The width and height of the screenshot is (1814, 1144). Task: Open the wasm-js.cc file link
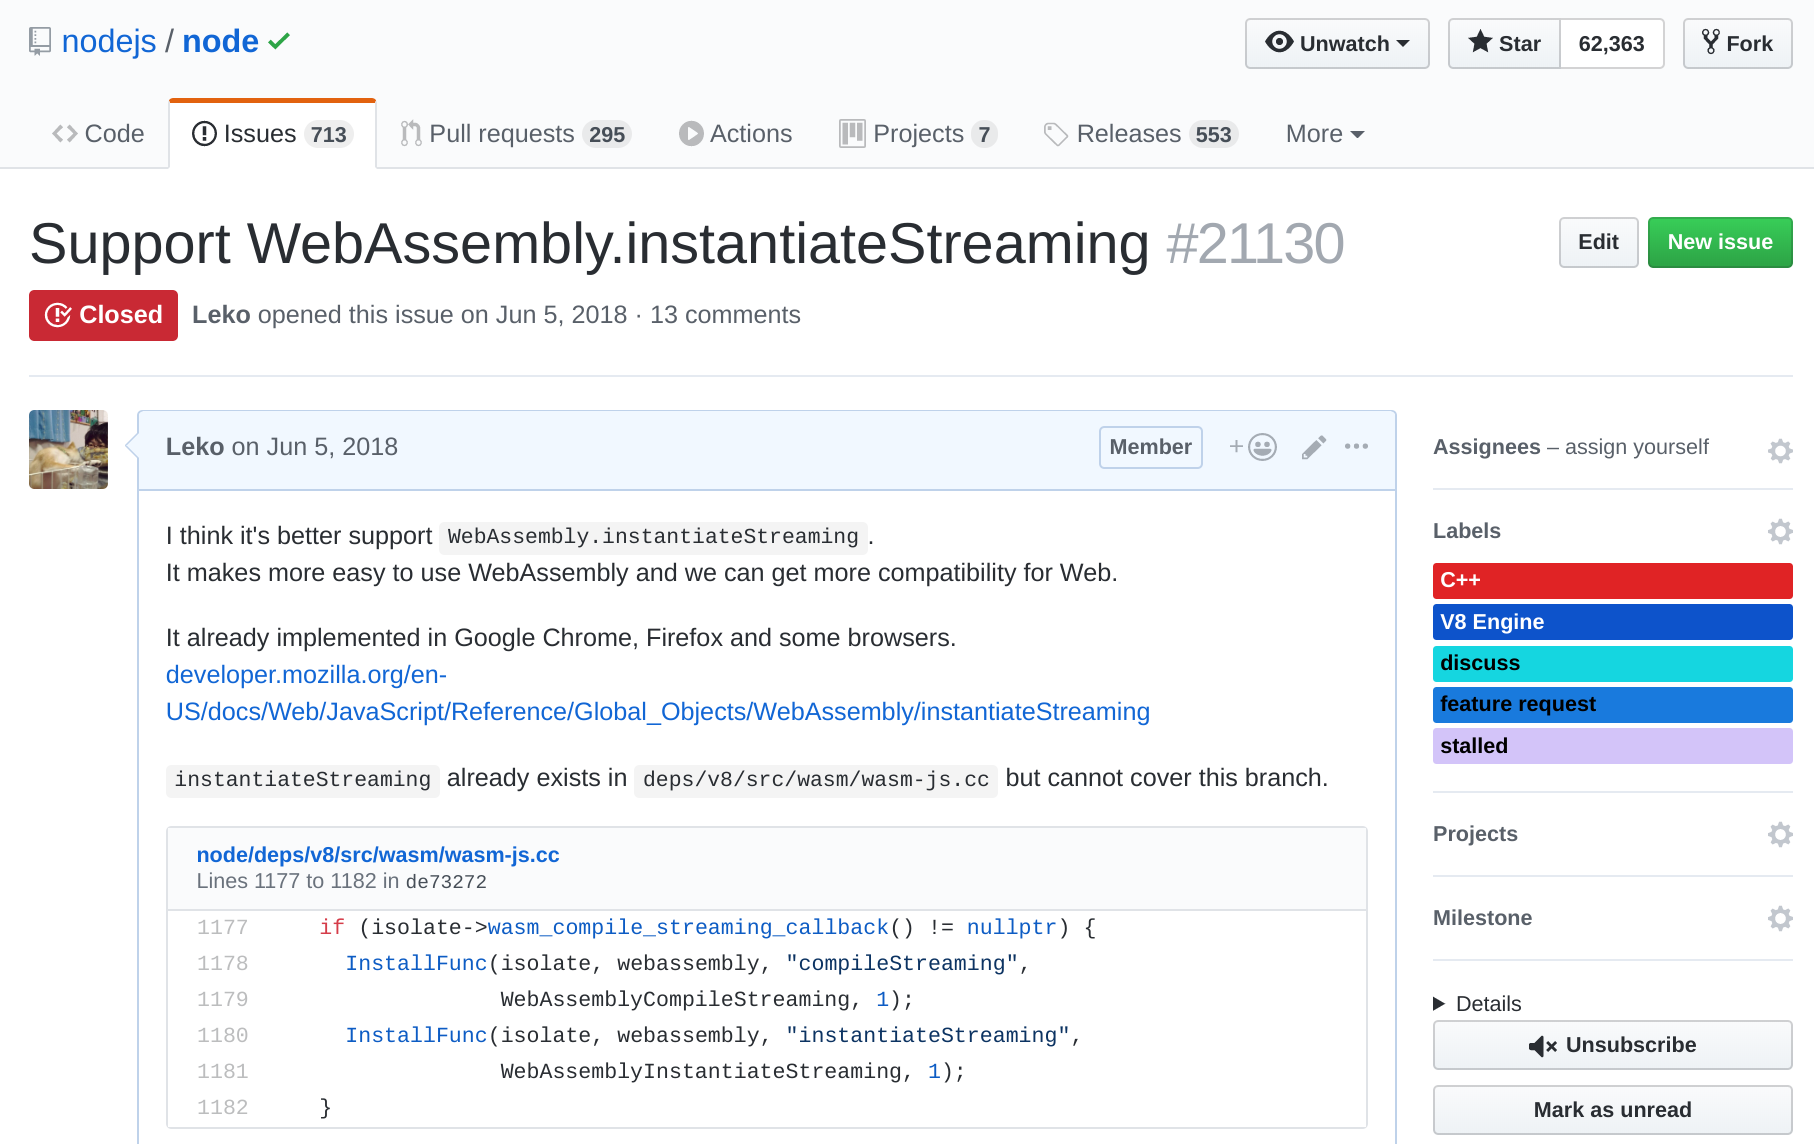(377, 855)
